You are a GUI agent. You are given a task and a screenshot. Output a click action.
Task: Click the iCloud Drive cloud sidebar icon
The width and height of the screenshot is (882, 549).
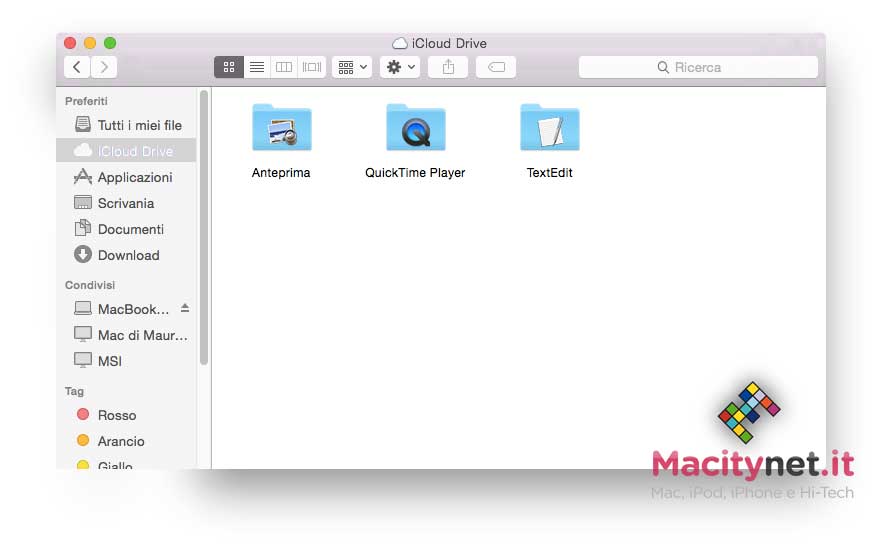(83, 150)
